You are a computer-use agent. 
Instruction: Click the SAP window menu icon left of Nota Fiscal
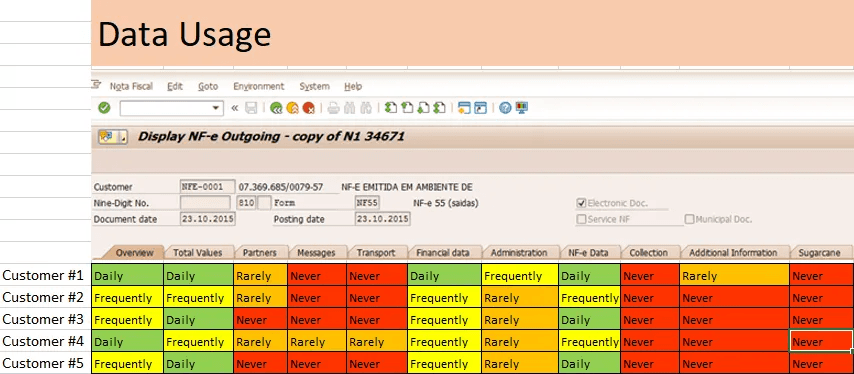97,85
